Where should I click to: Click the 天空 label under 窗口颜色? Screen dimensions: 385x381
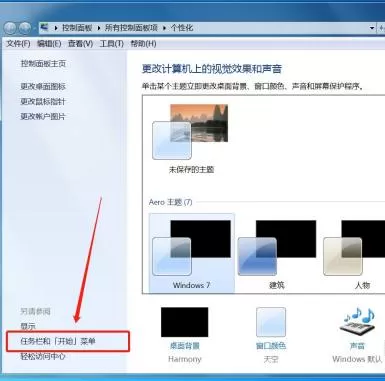(271, 359)
